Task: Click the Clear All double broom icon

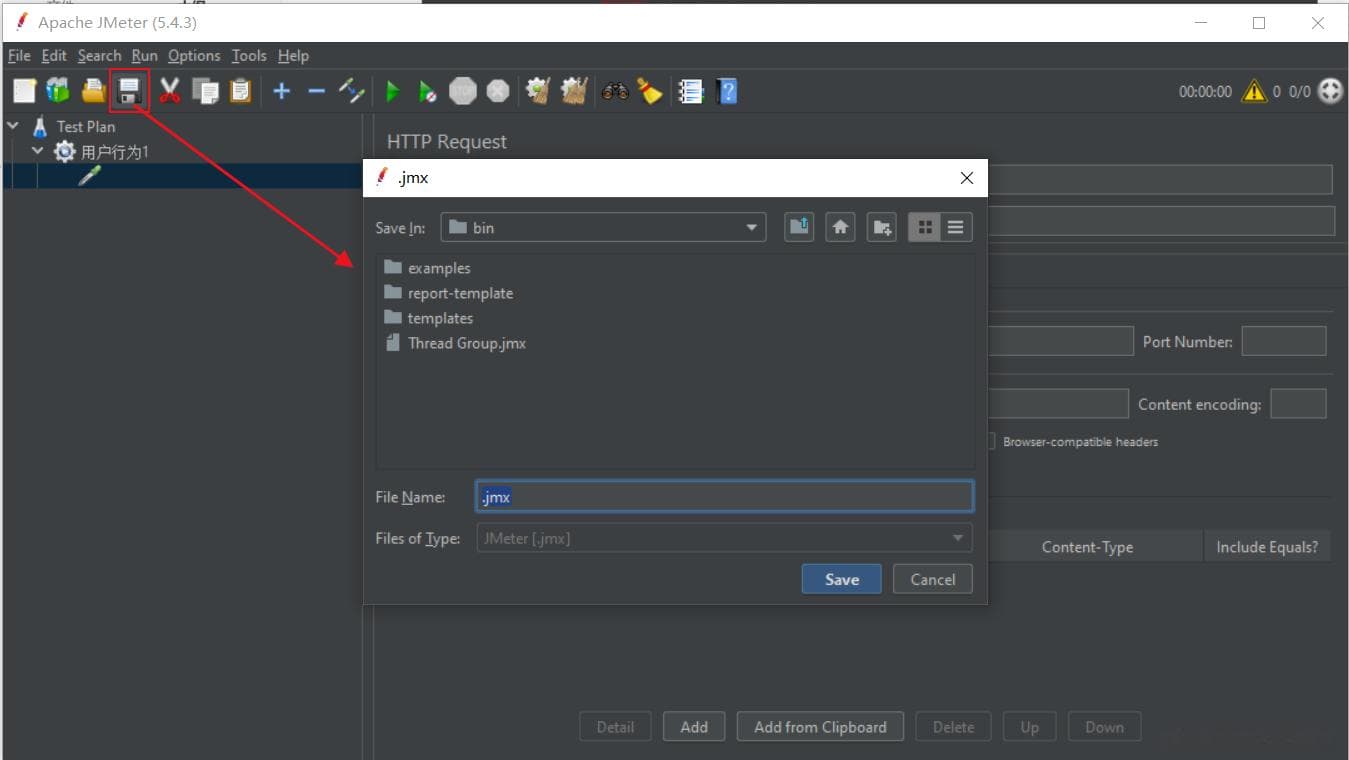Action: tap(574, 92)
